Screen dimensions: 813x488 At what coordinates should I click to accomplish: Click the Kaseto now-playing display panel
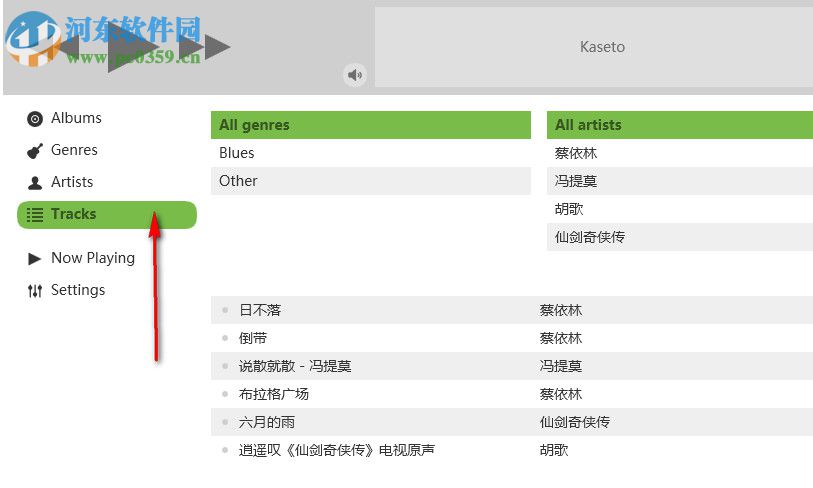(594, 47)
